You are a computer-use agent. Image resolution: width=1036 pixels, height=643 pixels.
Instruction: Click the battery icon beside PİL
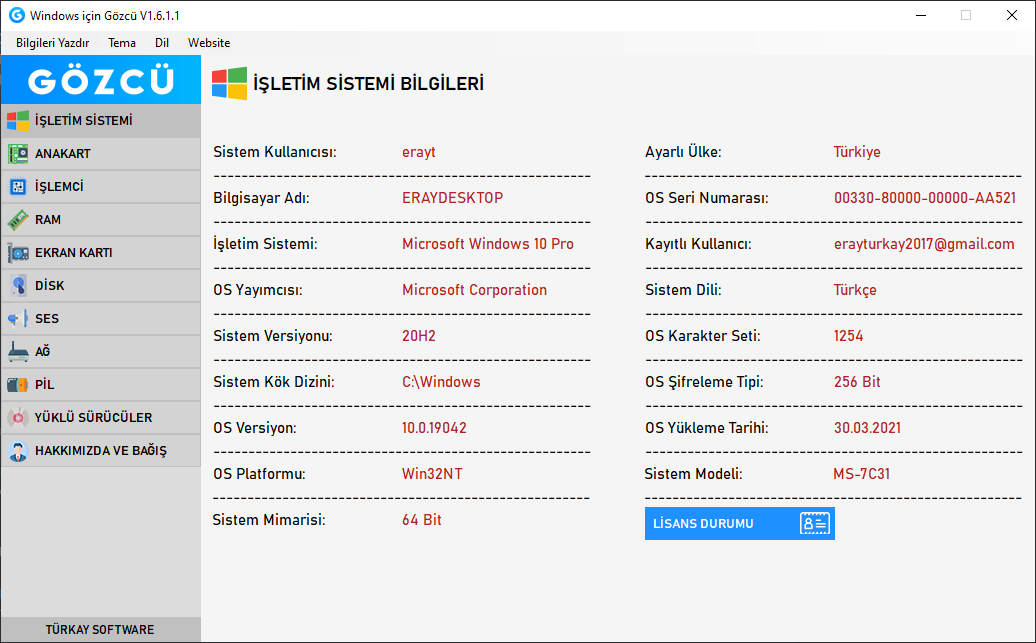click(18, 385)
